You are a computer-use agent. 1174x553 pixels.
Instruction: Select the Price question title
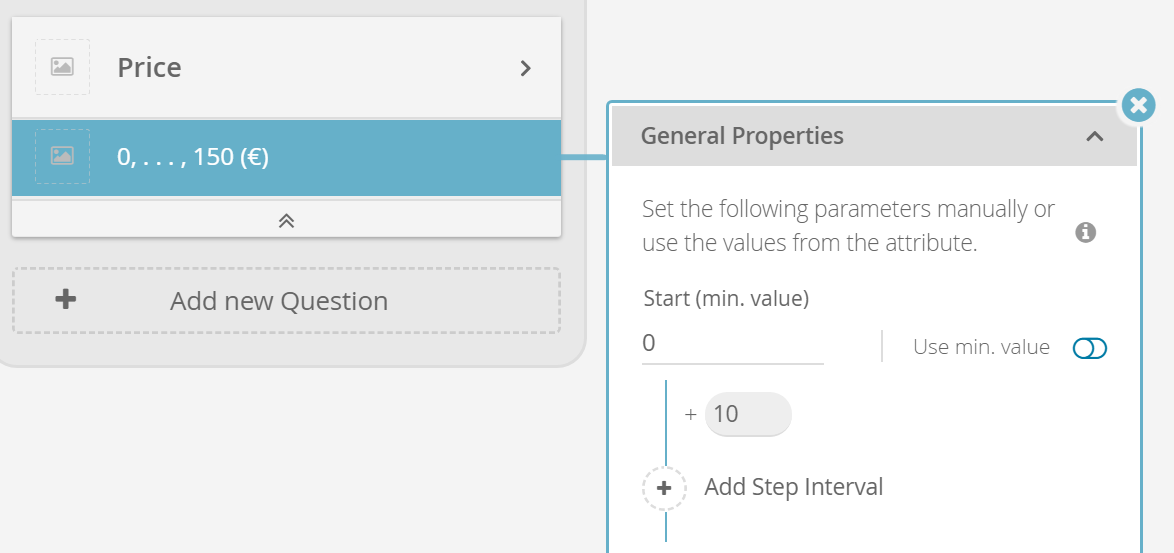[x=149, y=68]
